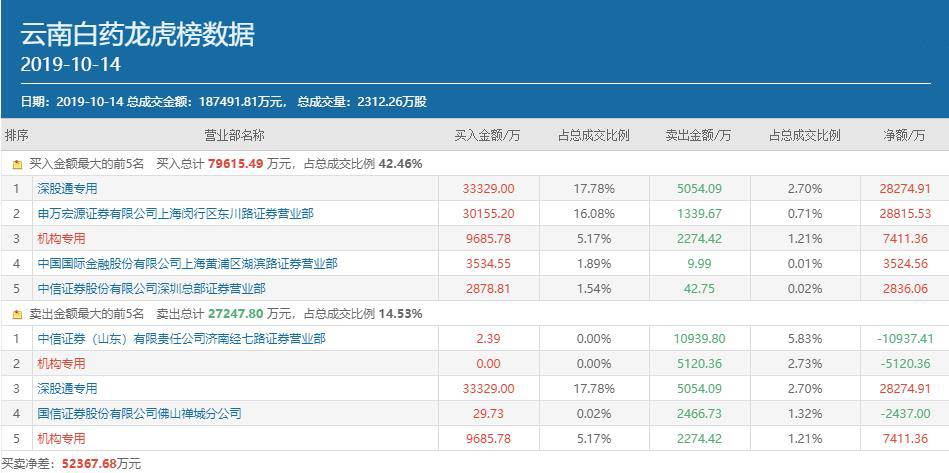
Task: Click the 营业部名称 column header
Action: coord(234,135)
